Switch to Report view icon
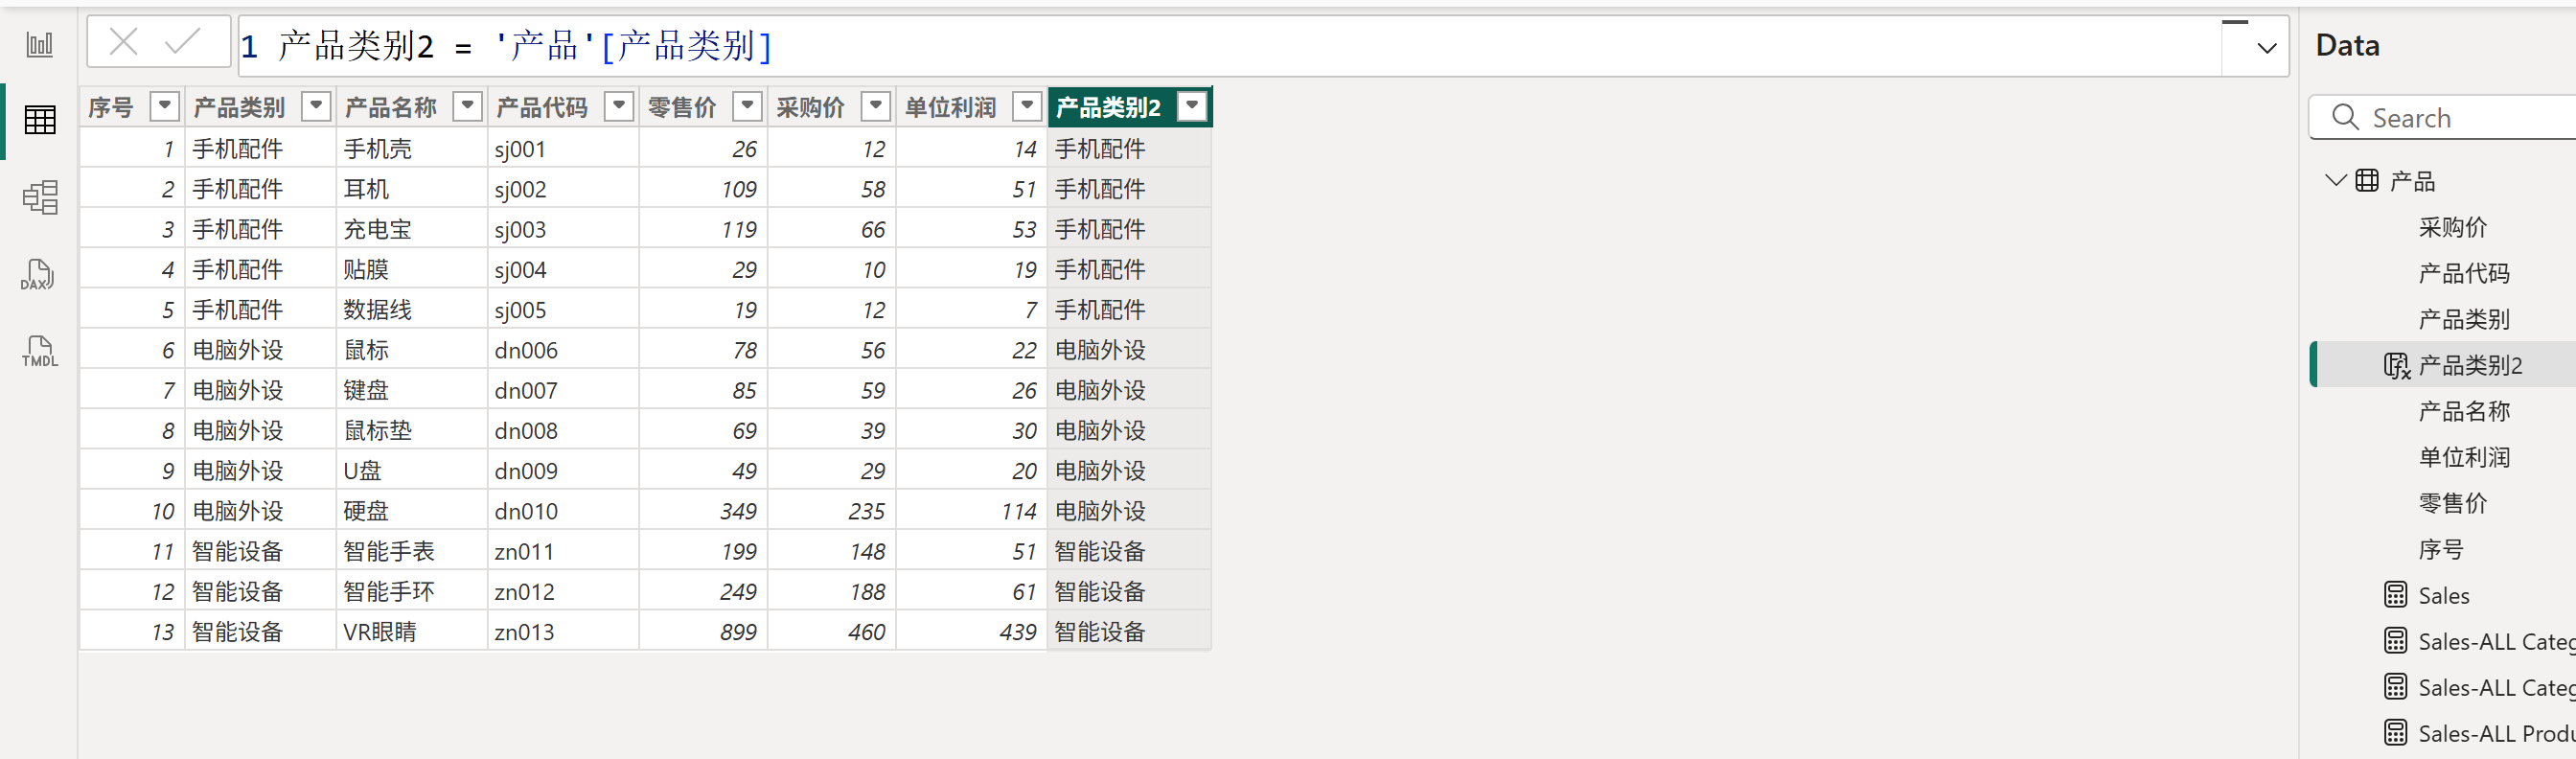The image size is (2576, 759). click(x=39, y=44)
